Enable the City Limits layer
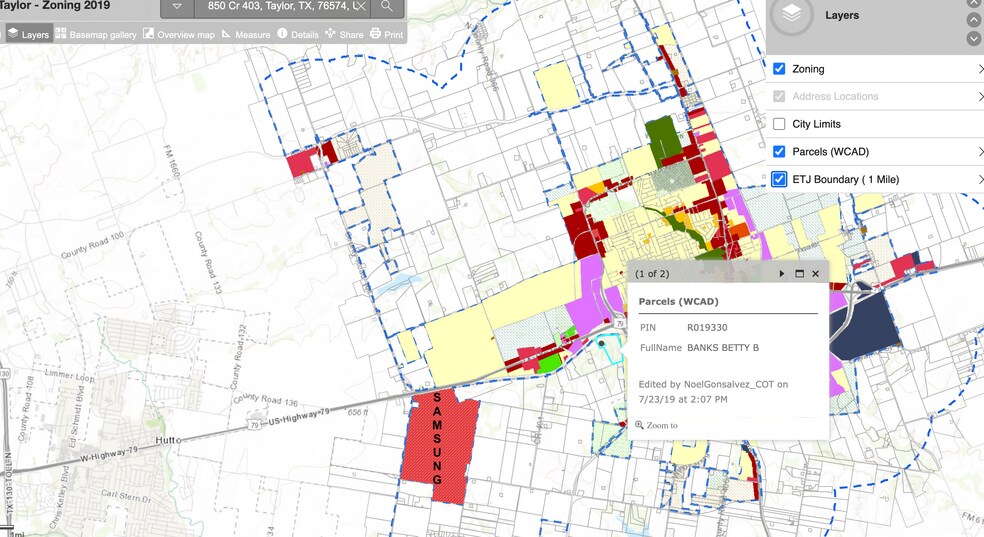984x537 pixels. [779, 124]
